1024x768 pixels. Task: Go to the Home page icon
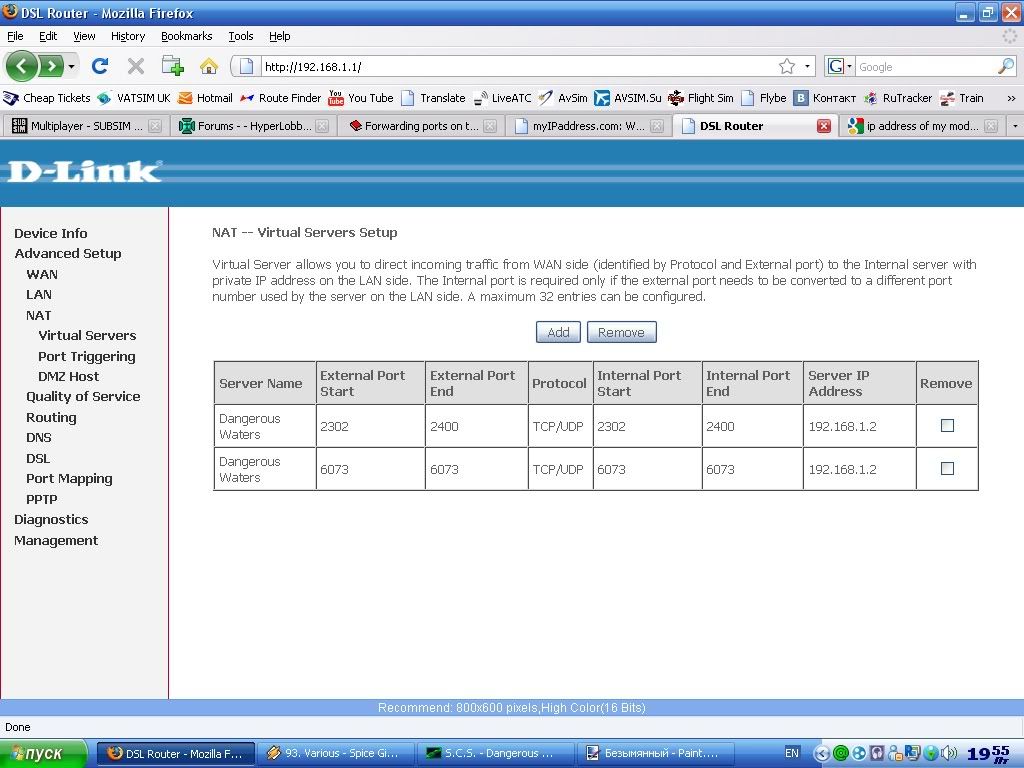[209, 66]
